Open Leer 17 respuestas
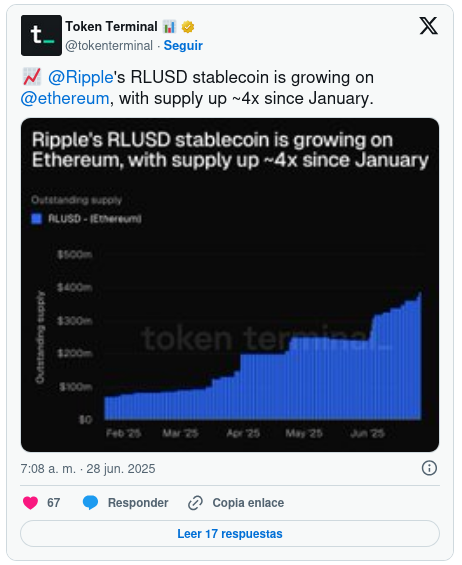This screenshot has width=462, height=565. pos(230,534)
